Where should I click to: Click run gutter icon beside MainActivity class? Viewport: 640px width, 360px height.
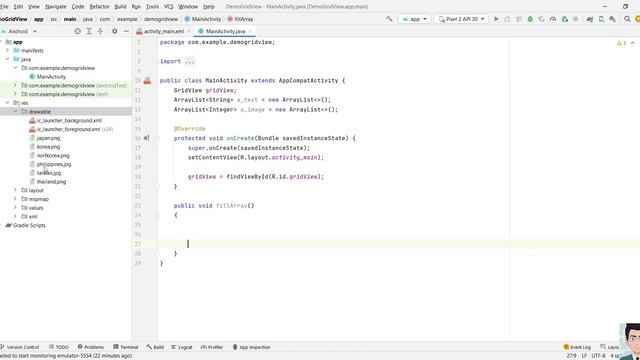(x=147, y=81)
